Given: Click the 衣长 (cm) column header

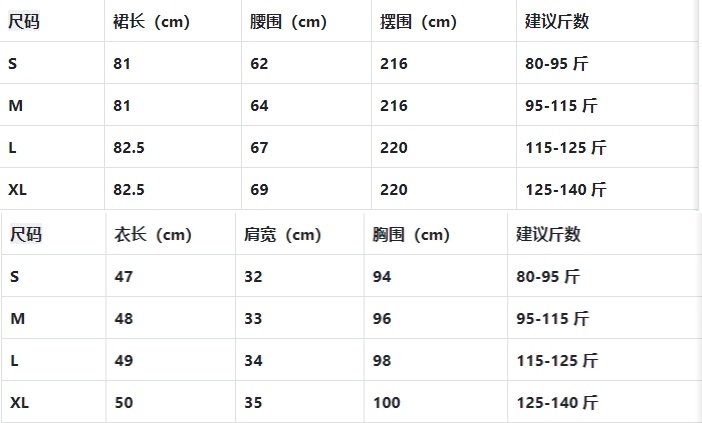Looking at the screenshot, I should pos(152,235).
